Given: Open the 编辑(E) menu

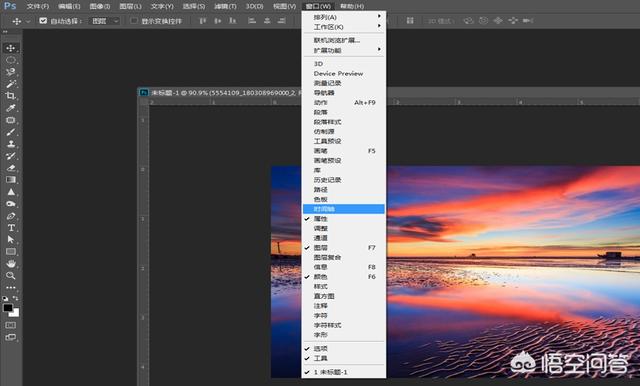Looking at the screenshot, I should 69,6.
